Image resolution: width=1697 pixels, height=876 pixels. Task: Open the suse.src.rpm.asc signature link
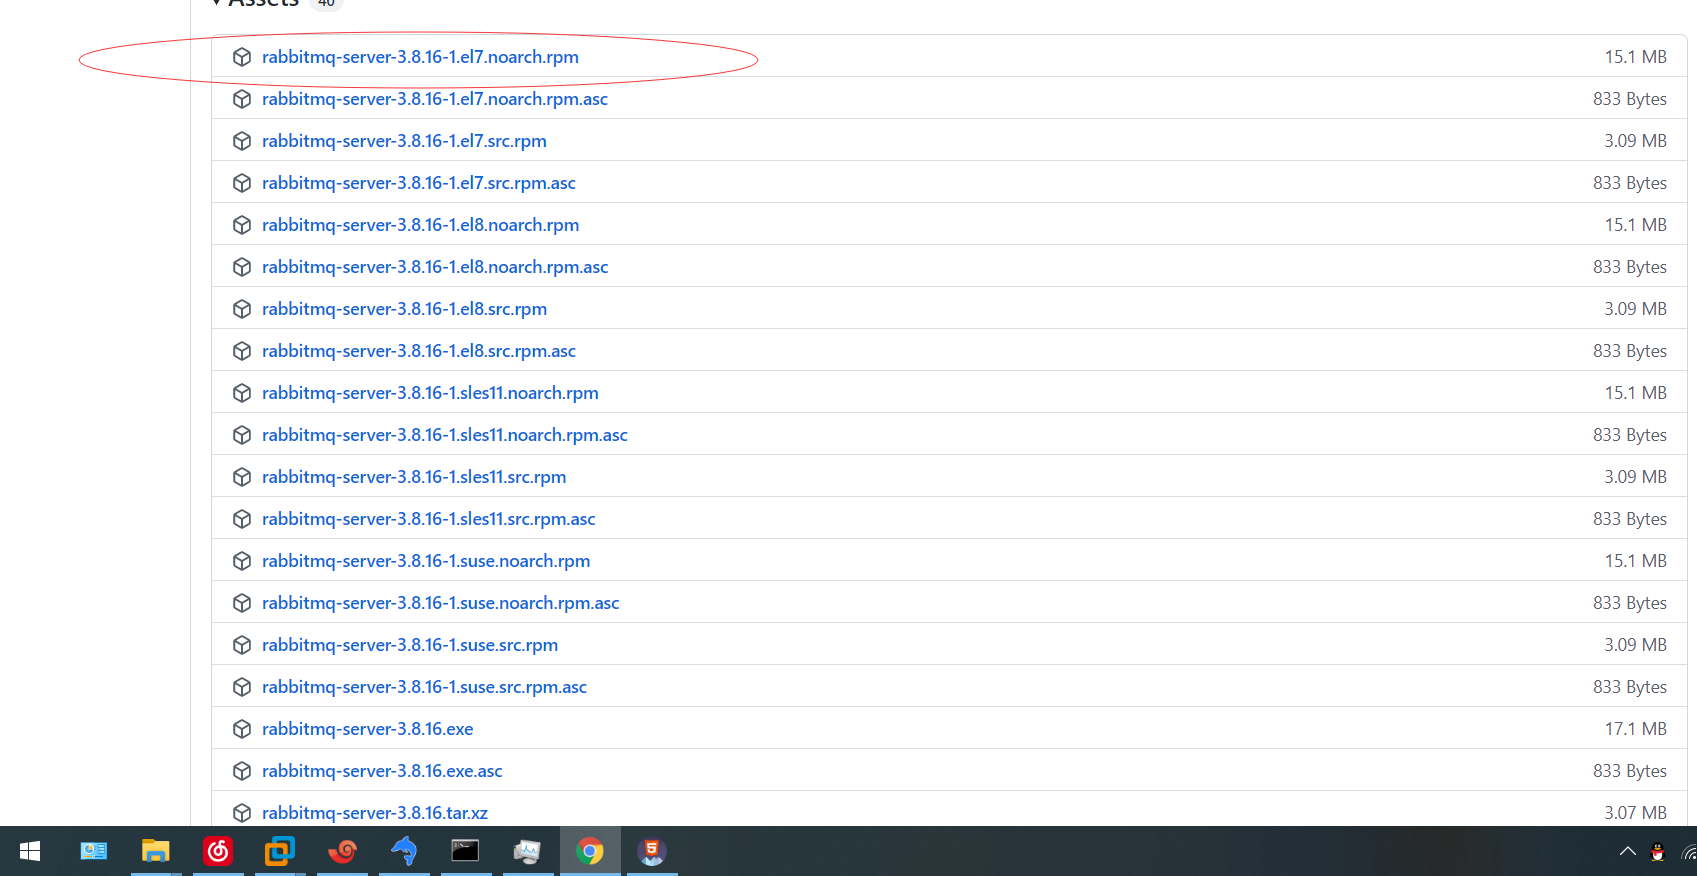coord(425,687)
